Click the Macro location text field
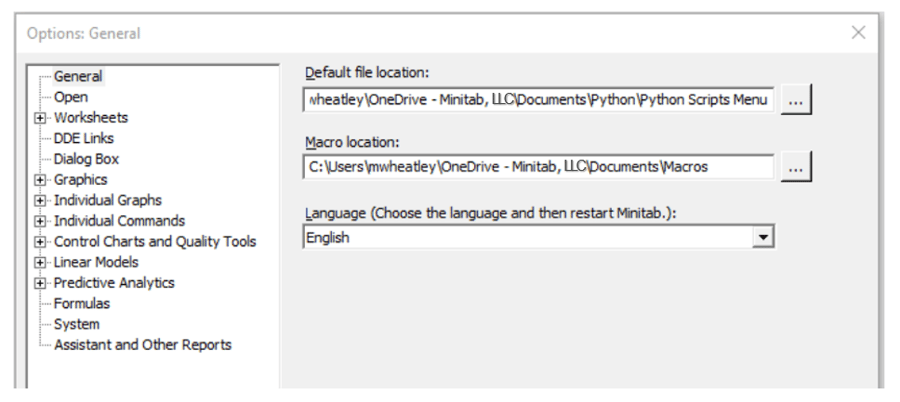Viewport: 900px width, 402px height. coord(538,168)
